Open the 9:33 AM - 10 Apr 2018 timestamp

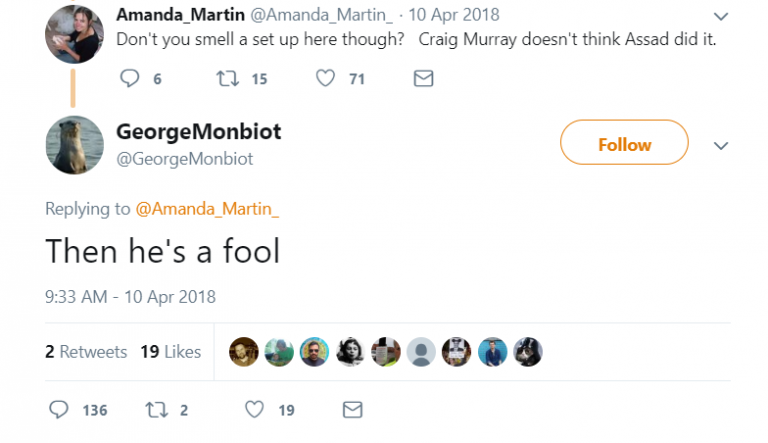(130, 296)
